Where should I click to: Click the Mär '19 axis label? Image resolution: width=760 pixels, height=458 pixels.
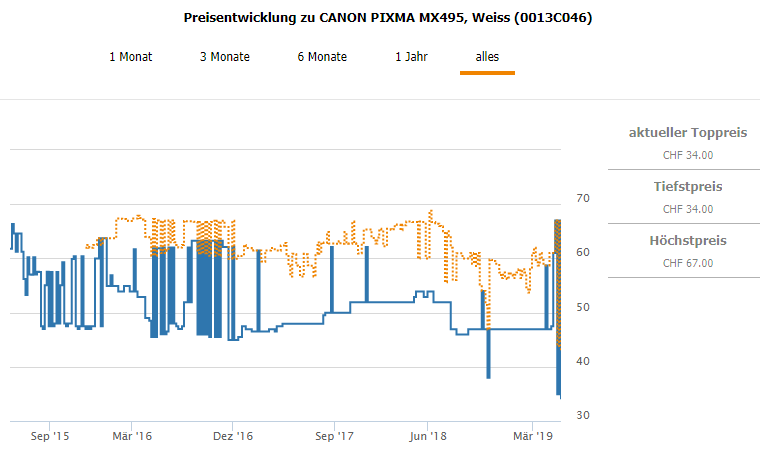click(x=532, y=437)
